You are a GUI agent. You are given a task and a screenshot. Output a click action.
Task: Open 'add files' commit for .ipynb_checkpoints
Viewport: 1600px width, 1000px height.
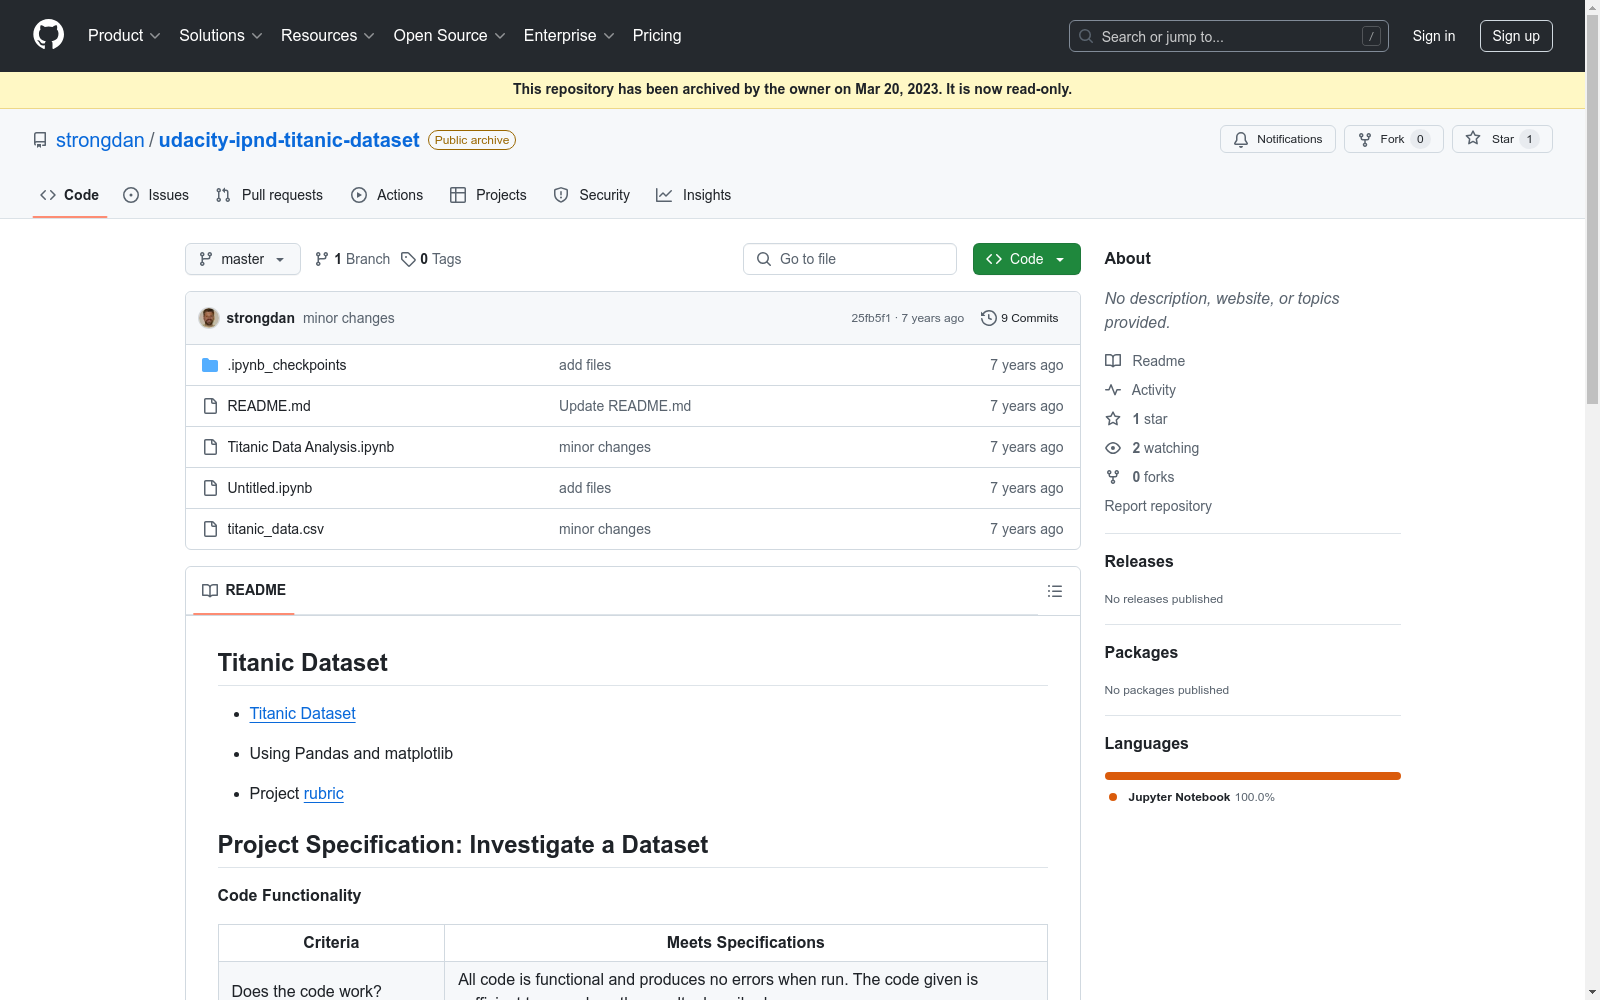(585, 365)
